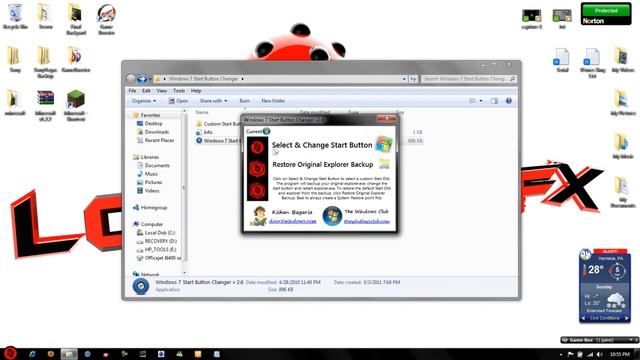Click the volume icon in system tray

point(599,354)
